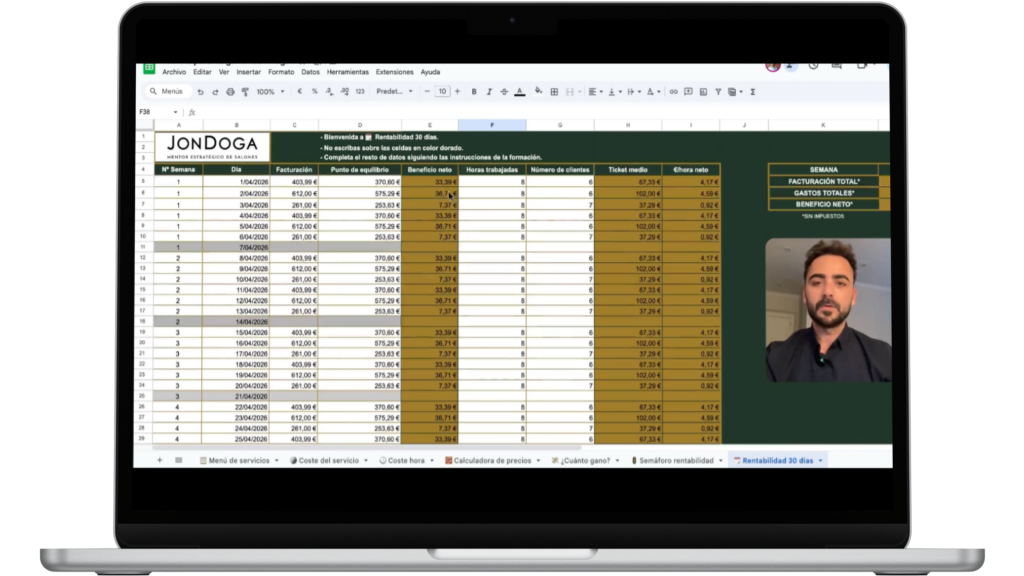Screen dimensions: 1024x576
Task: Toggle italic formatting
Action: (489, 92)
